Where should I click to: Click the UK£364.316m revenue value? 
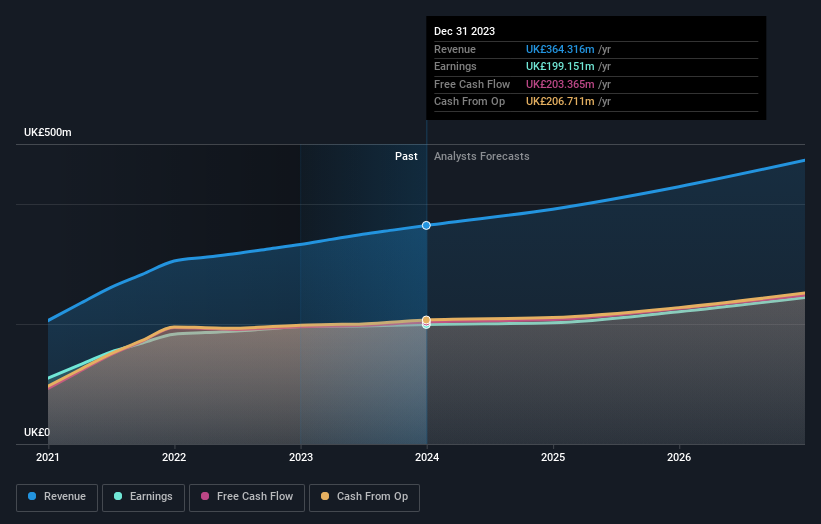560,49
